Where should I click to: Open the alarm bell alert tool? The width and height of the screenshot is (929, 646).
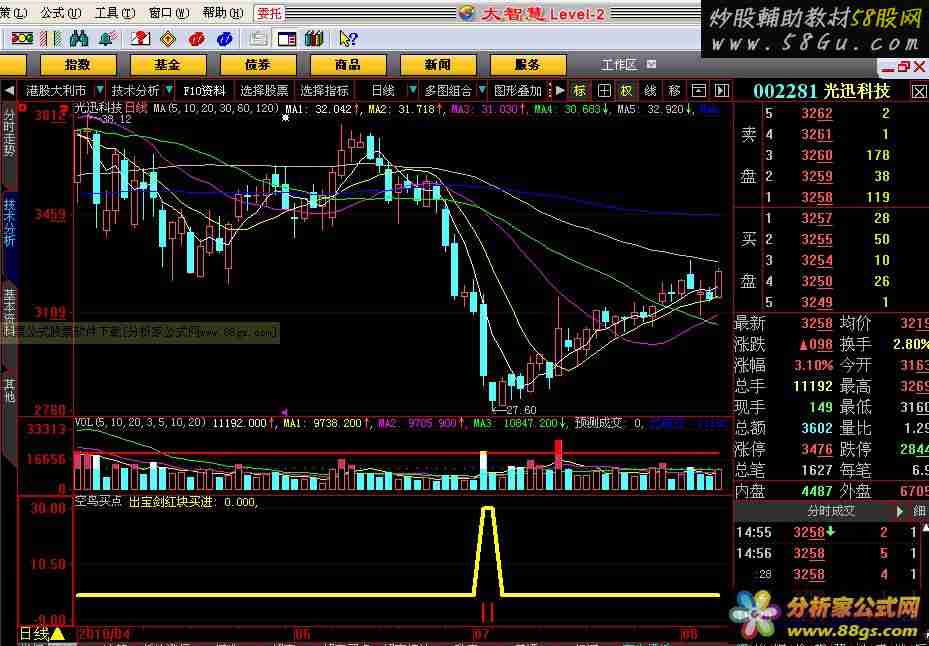(107, 39)
